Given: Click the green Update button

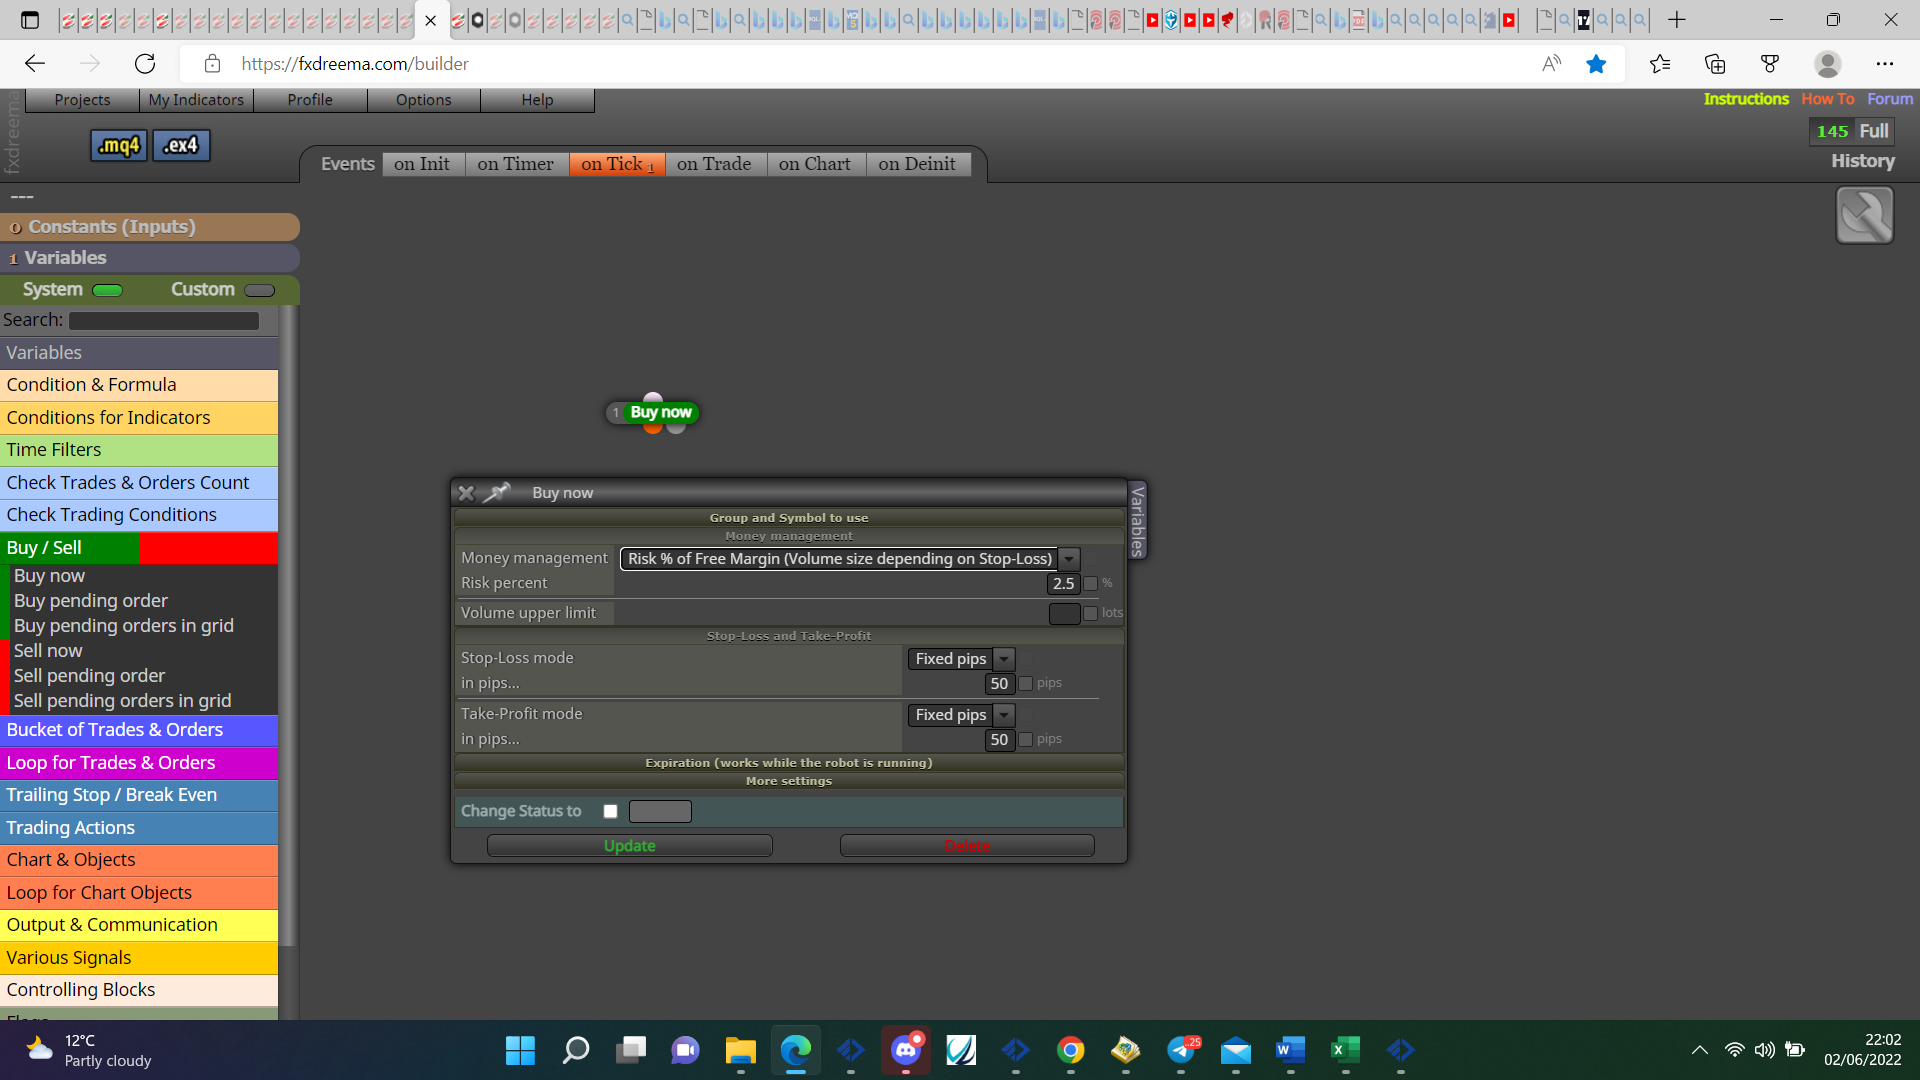Looking at the screenshot, I should tap(630, 846).
